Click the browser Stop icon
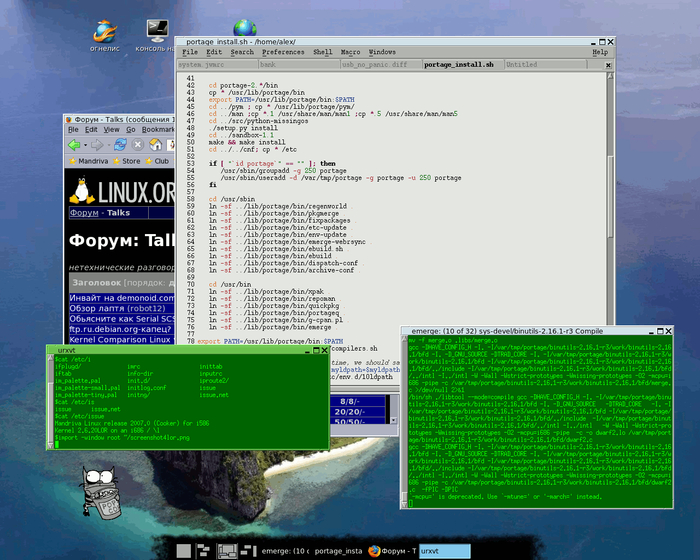The image size is (700, 560). tap(138, 145)
